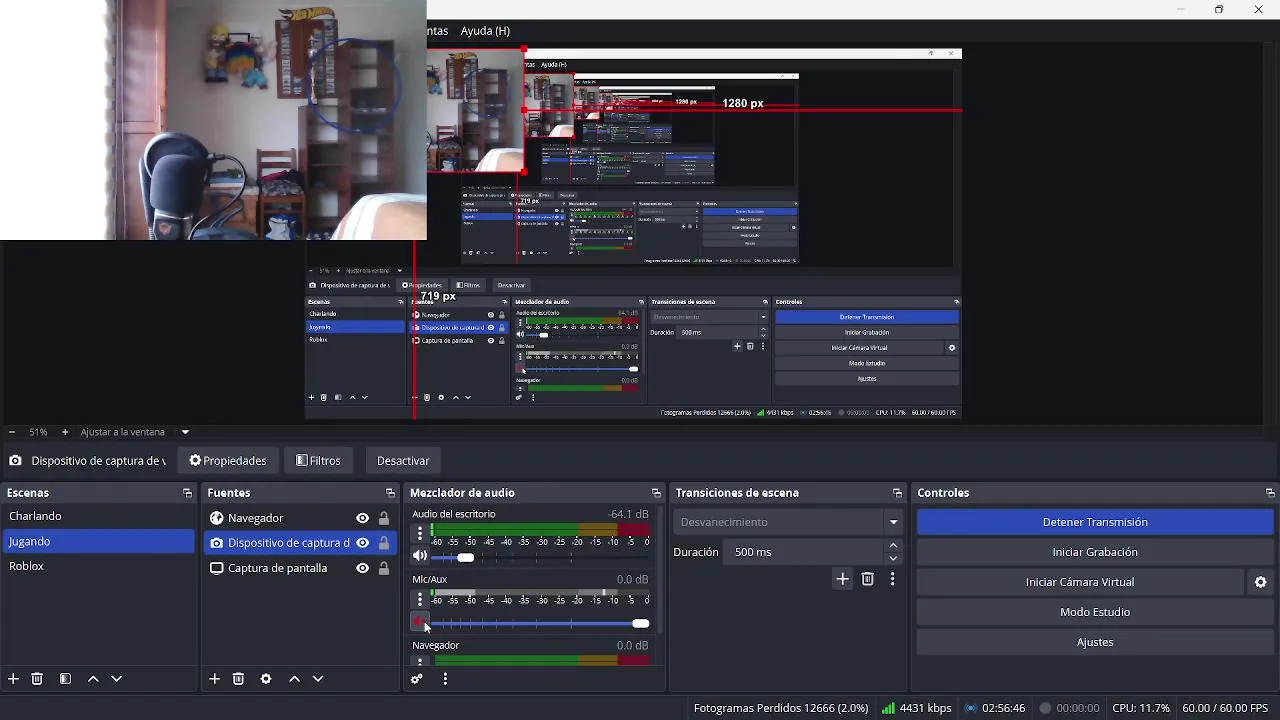This screenshot has width=1280, height=720.
Task: Click the Duración 500 ms input field
Action: [803, 552]
